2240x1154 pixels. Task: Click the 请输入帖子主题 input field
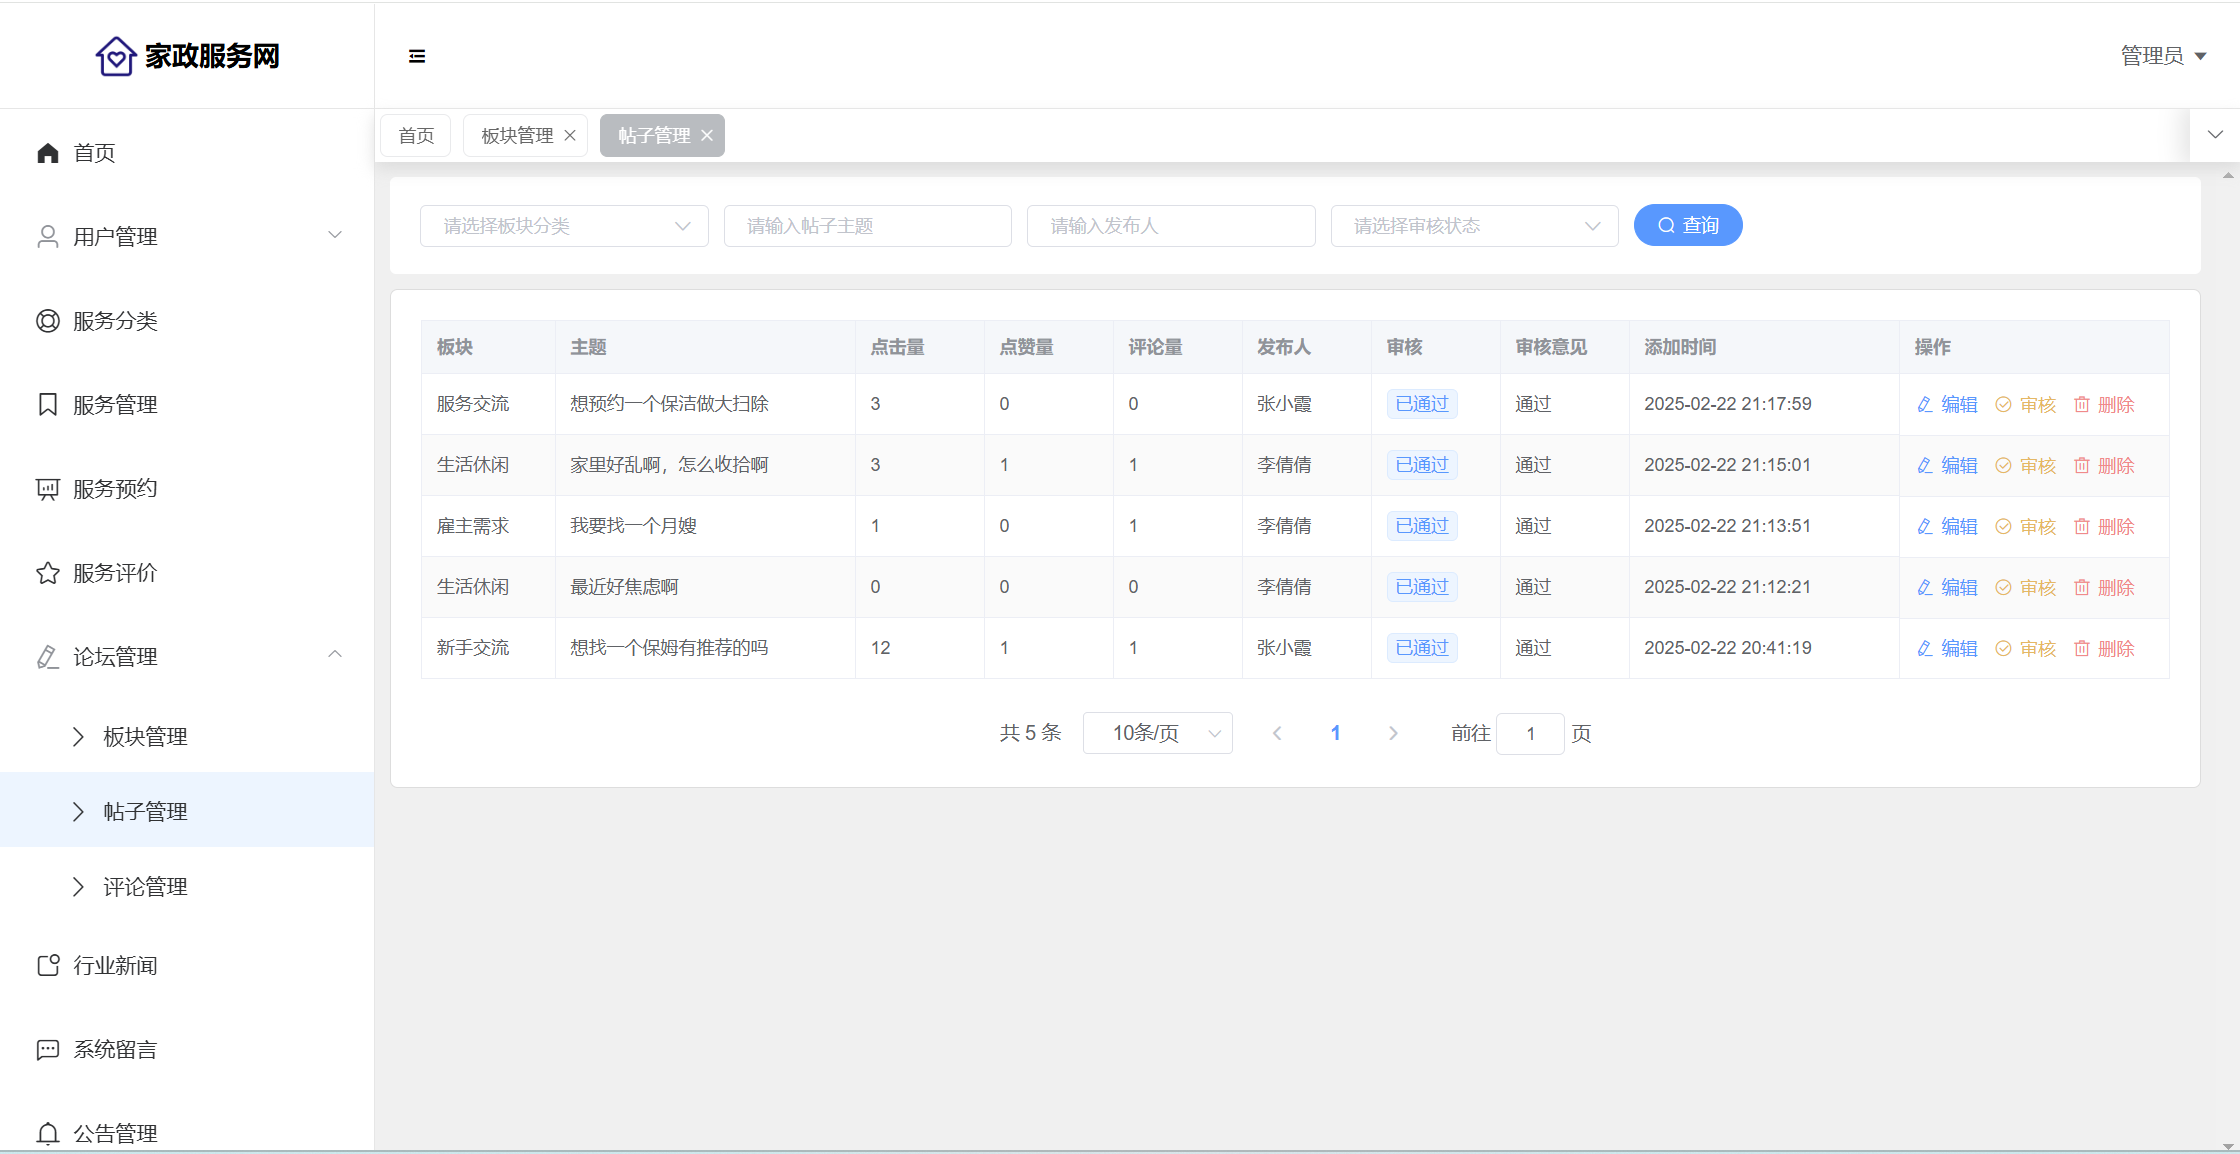pos(867,226)
